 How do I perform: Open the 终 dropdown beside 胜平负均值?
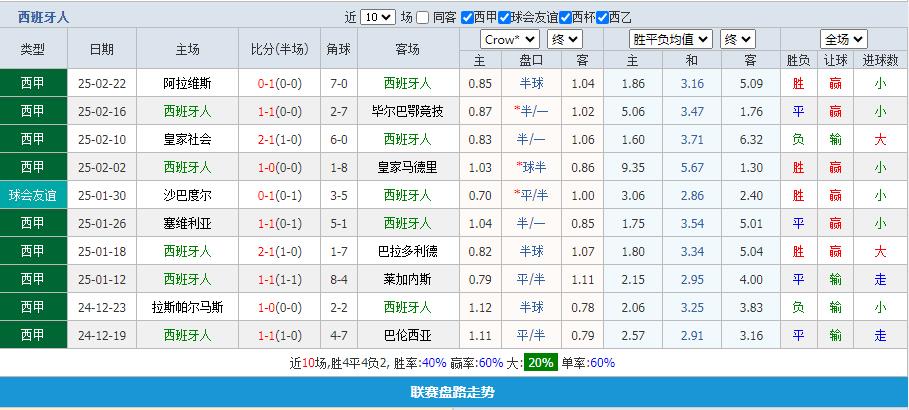tap(738, 39)
